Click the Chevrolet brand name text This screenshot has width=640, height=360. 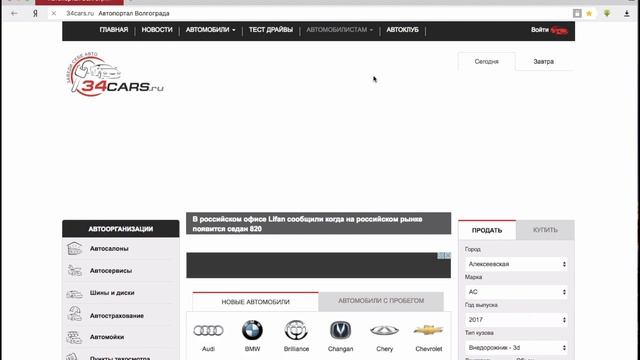[429, 349]
